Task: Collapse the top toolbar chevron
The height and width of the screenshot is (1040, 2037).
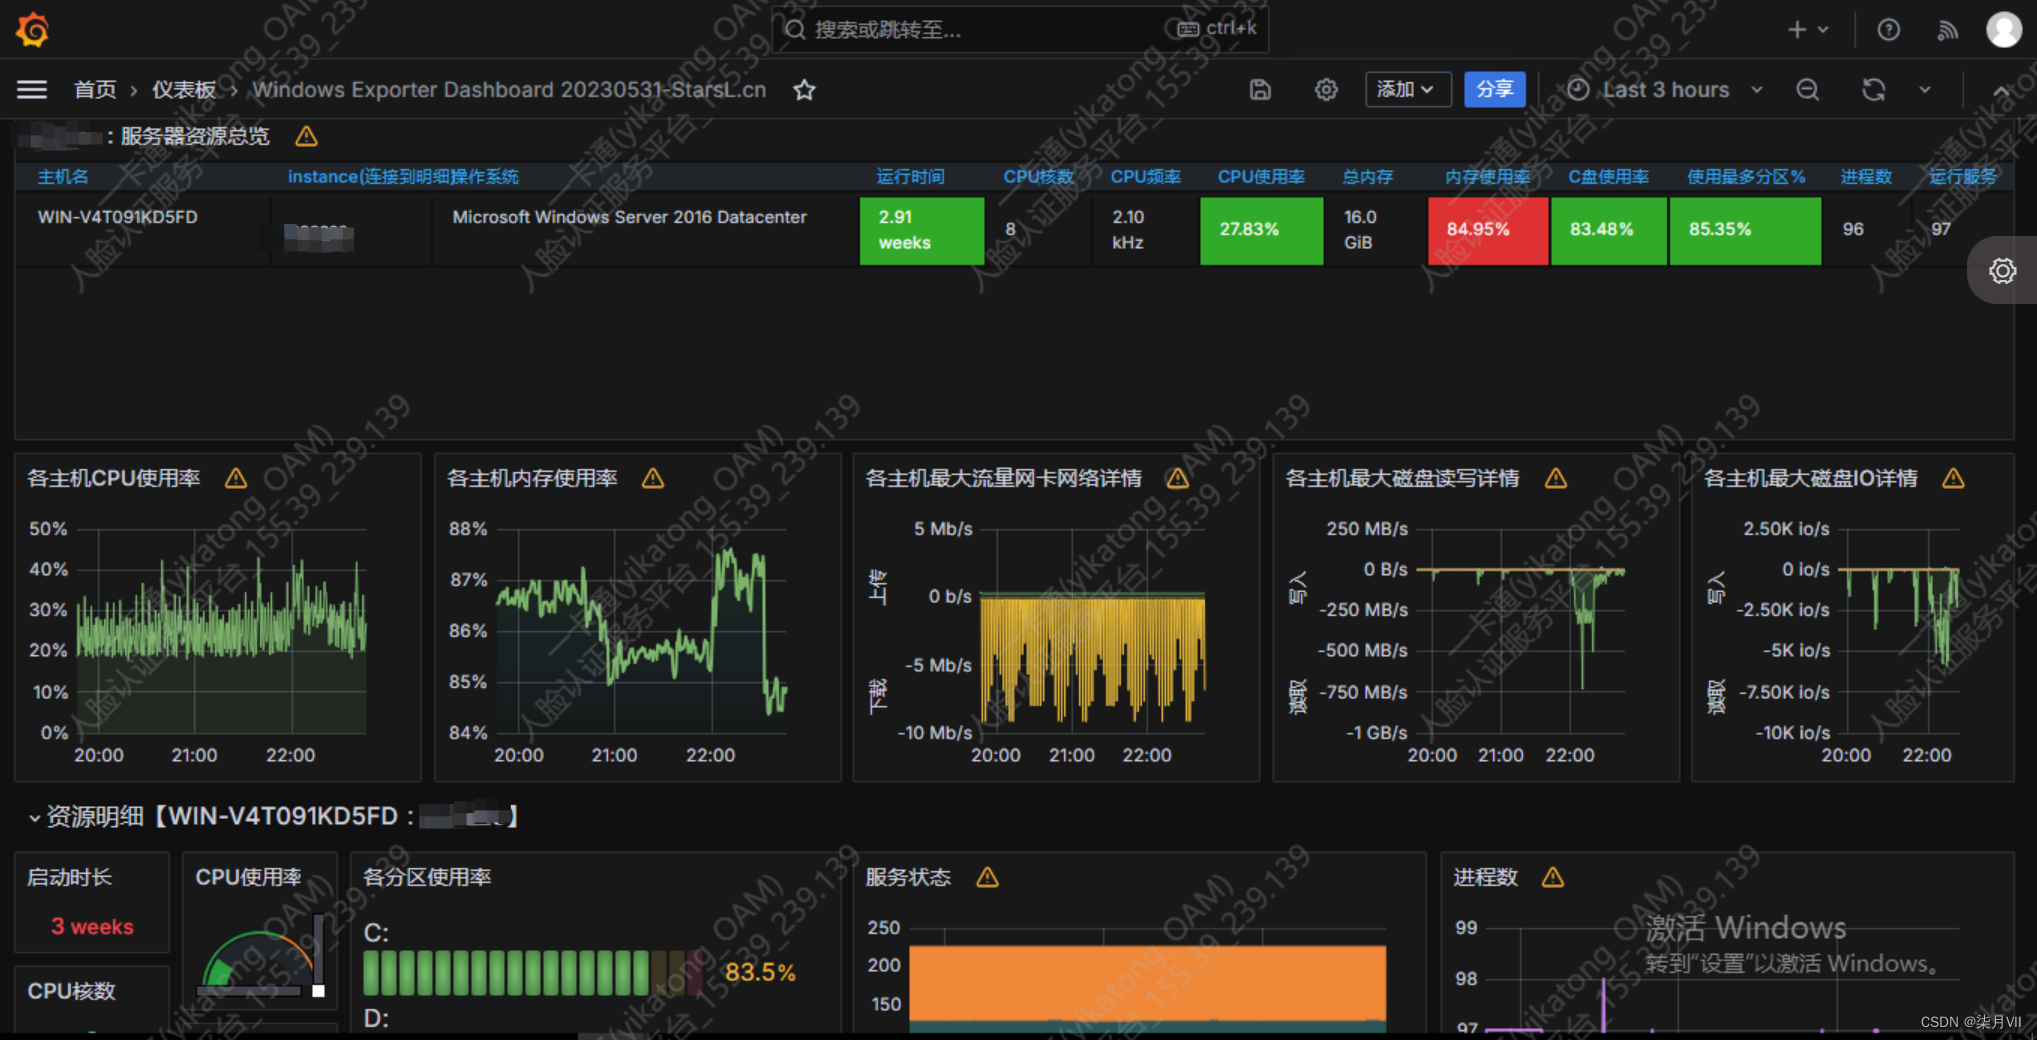Action: [x=2001, y=90]
